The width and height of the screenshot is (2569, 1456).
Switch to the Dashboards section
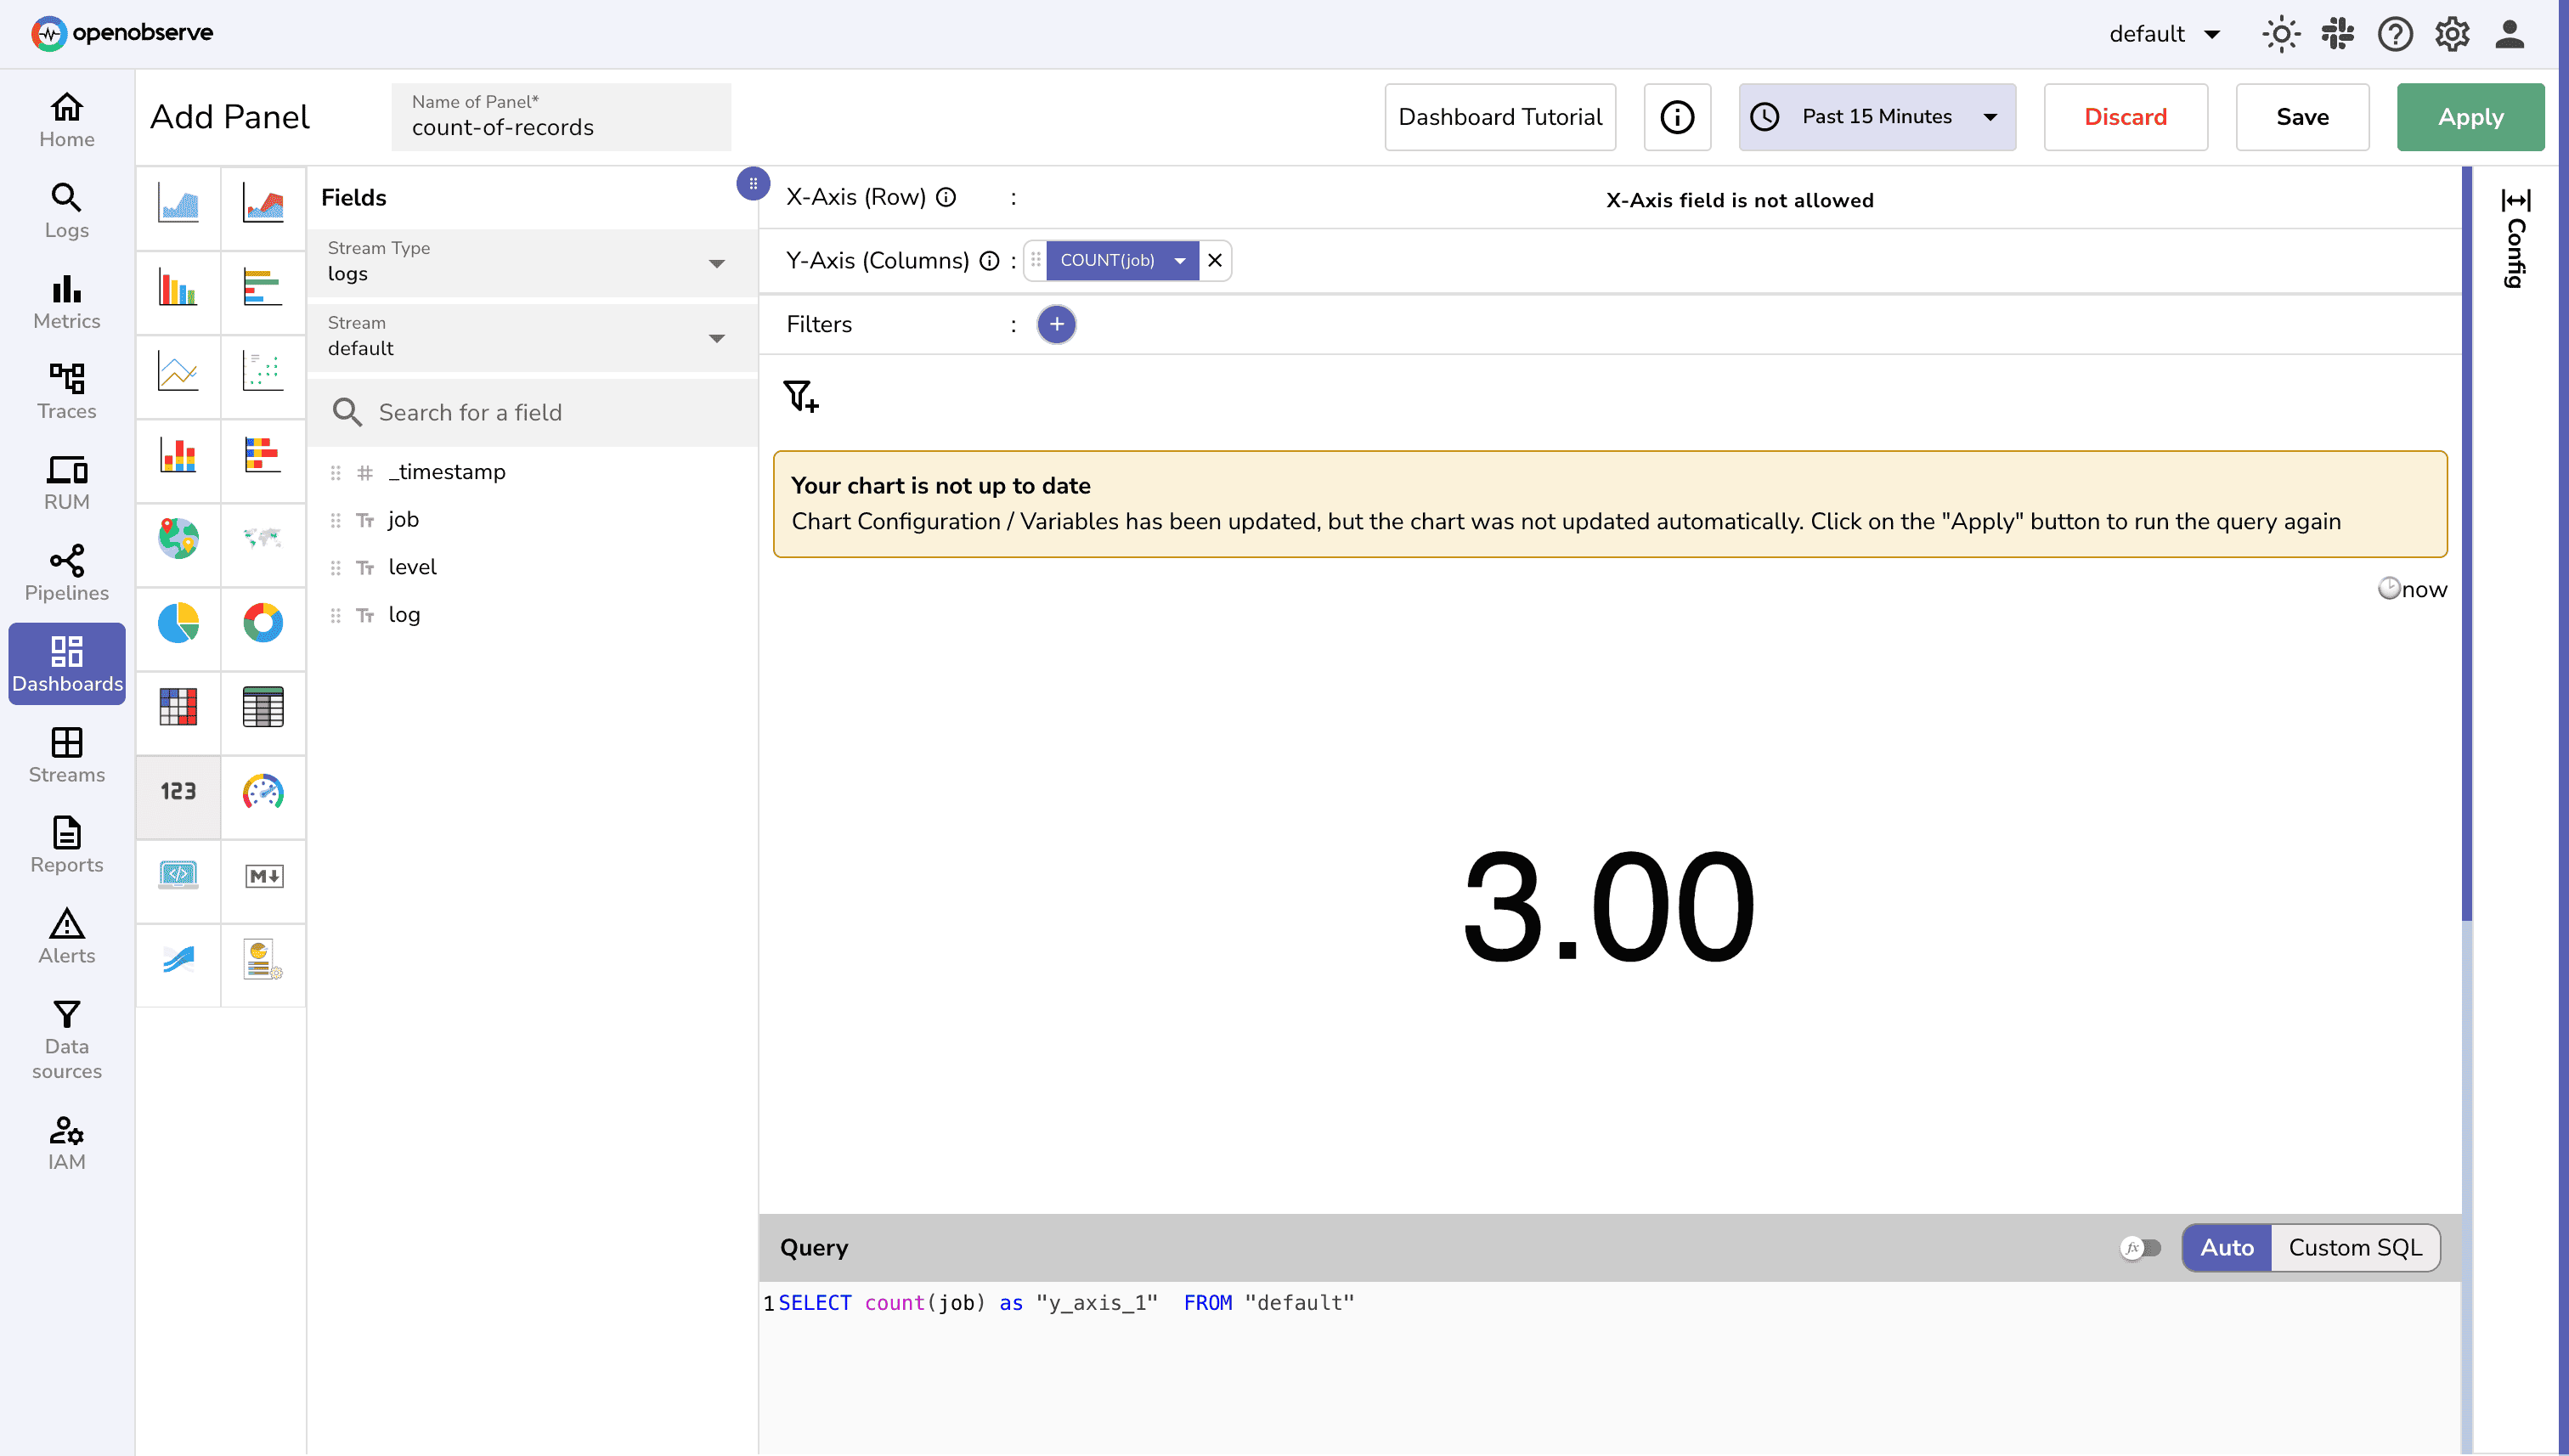pos(66,663)
